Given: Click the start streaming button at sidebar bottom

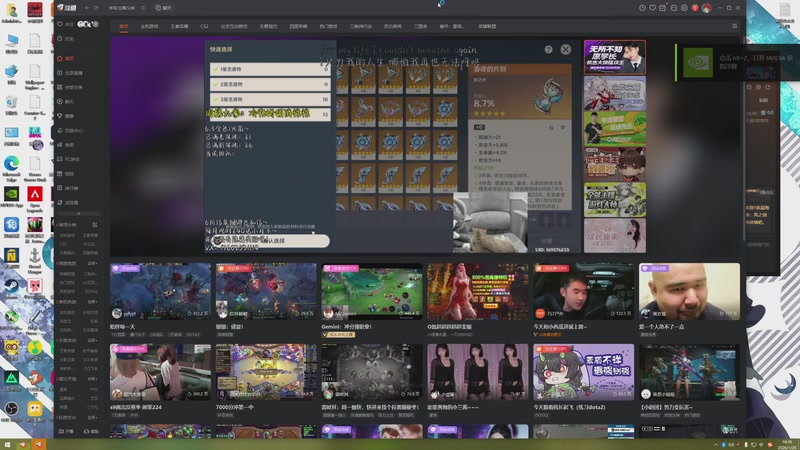Looking at the screenshot, I should coord(66,432).
